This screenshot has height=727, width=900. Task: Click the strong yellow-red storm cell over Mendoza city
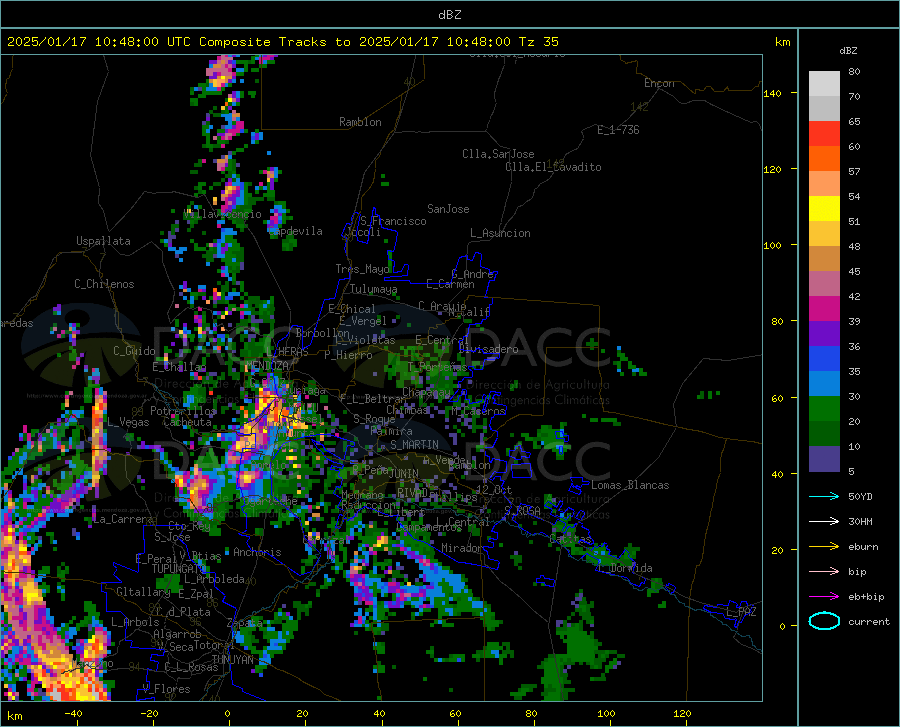[x=276, y=409]
